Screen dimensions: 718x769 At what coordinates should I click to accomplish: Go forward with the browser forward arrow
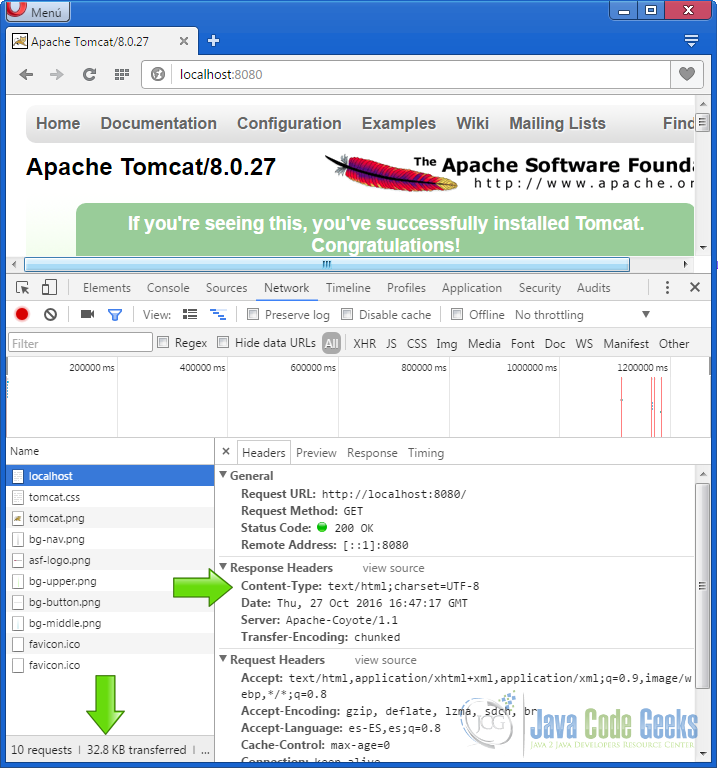tap(56, 75)
